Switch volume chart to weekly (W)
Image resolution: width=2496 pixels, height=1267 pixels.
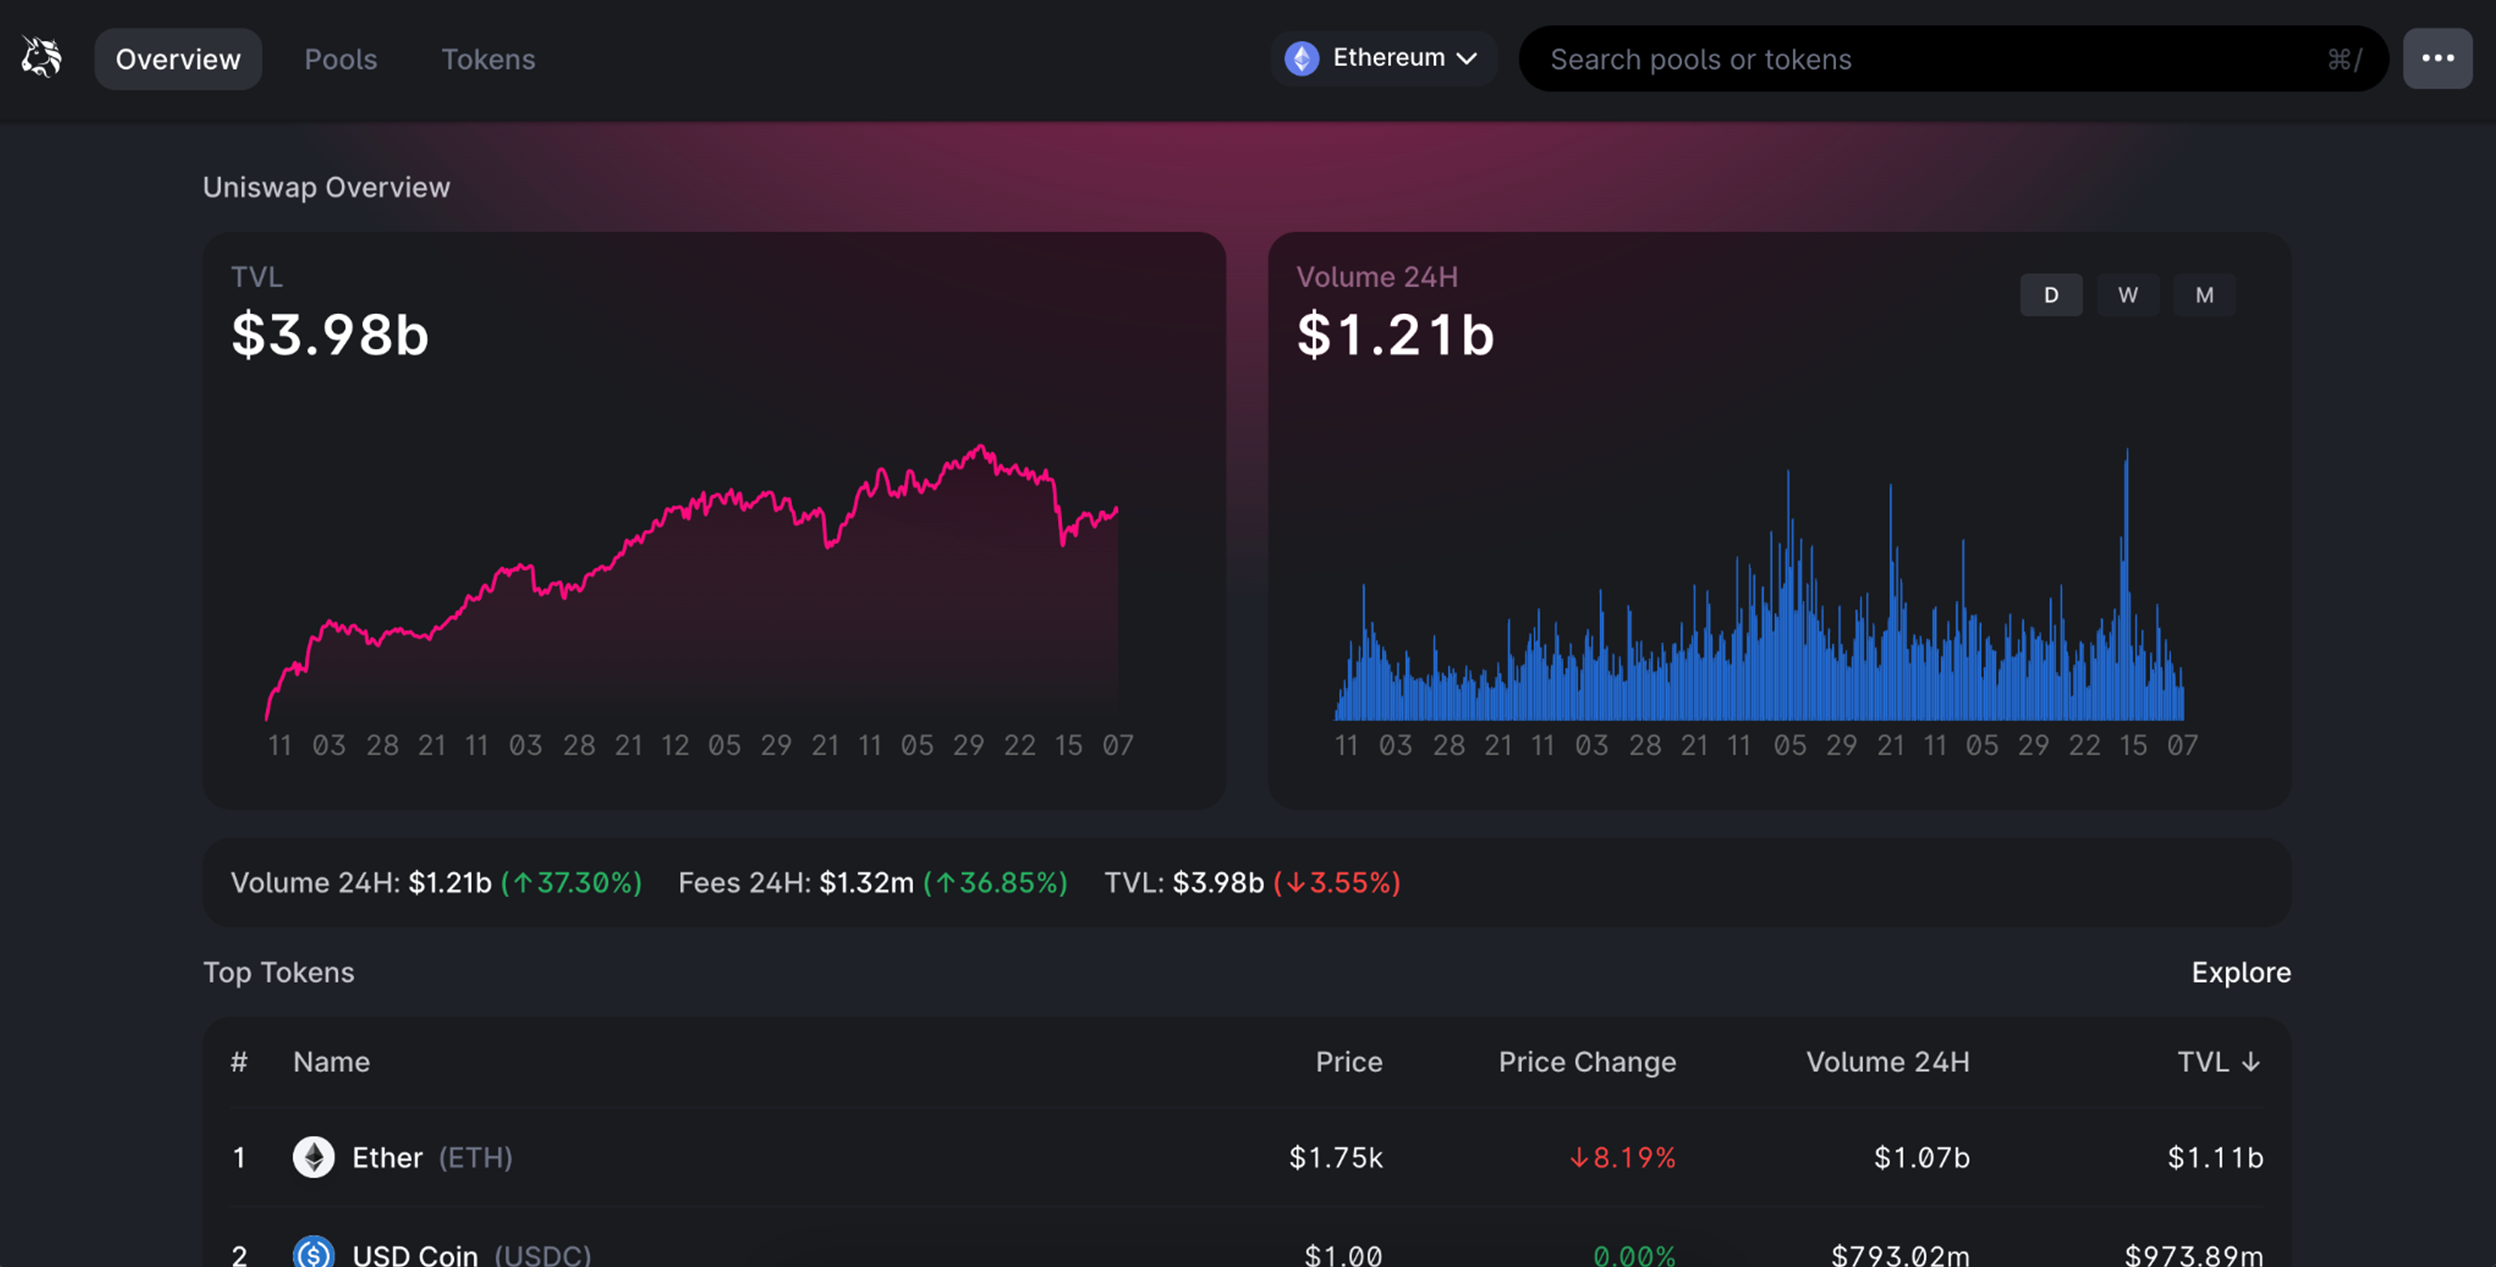(2127, 295)
